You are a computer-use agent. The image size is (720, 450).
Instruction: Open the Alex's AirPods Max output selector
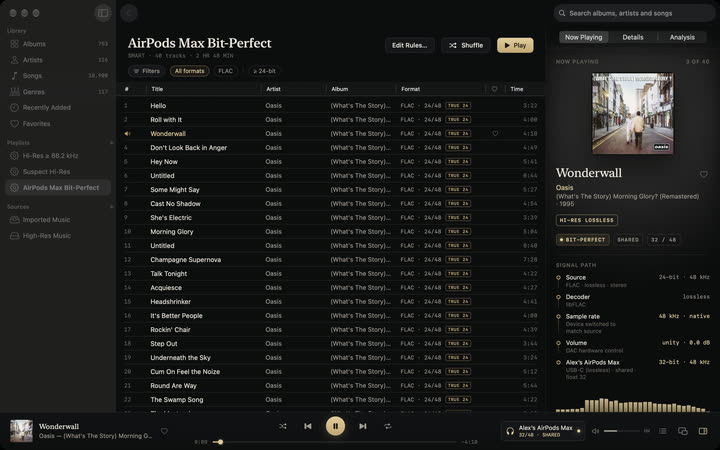pos(543,431)
